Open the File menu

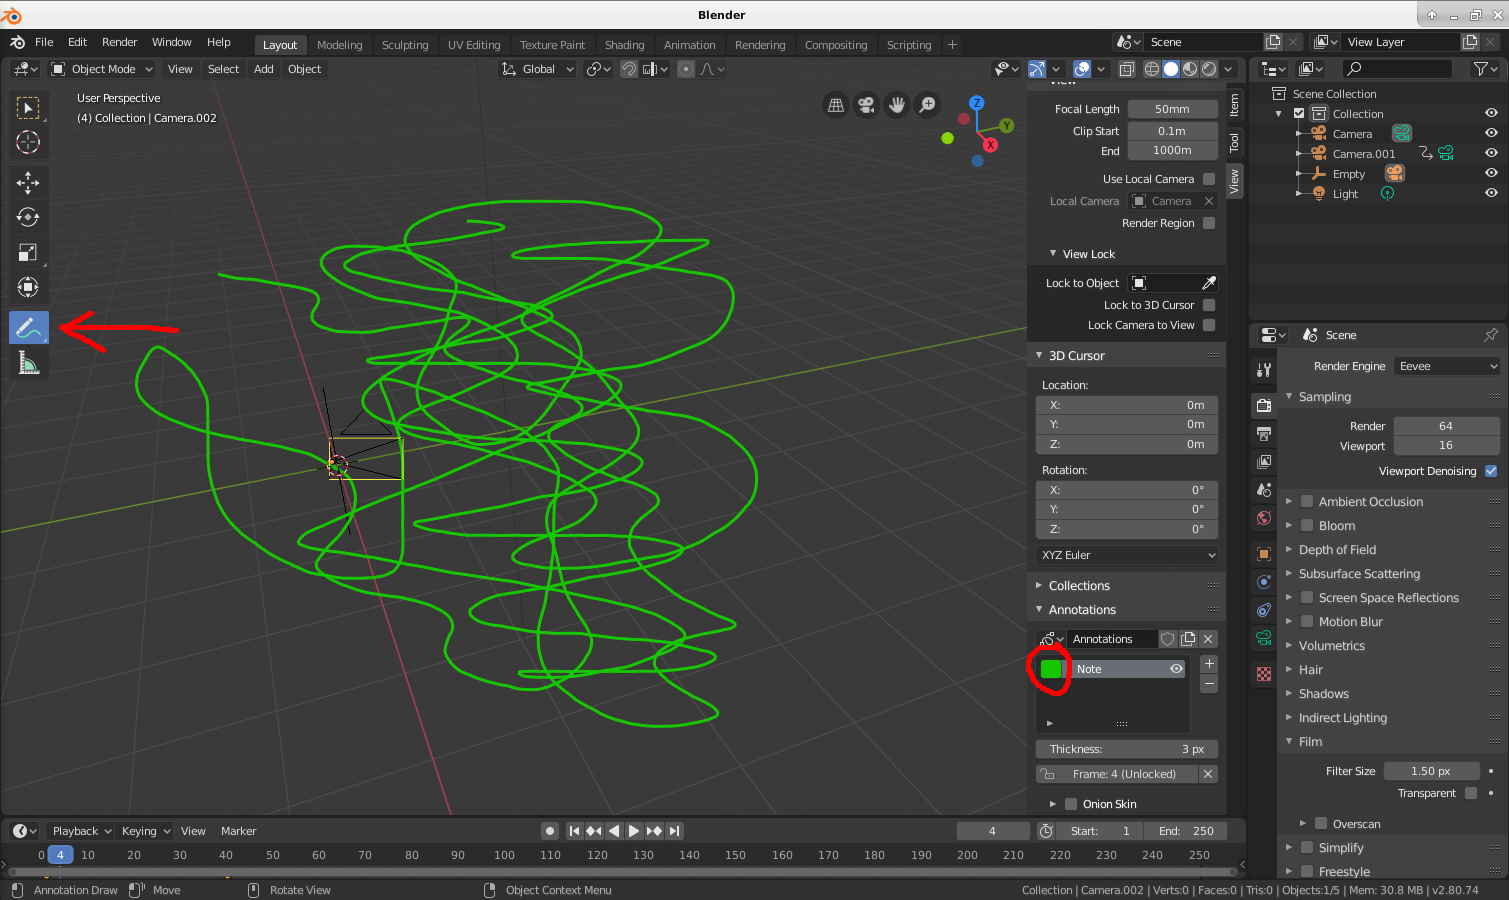[x=44, y=42]
